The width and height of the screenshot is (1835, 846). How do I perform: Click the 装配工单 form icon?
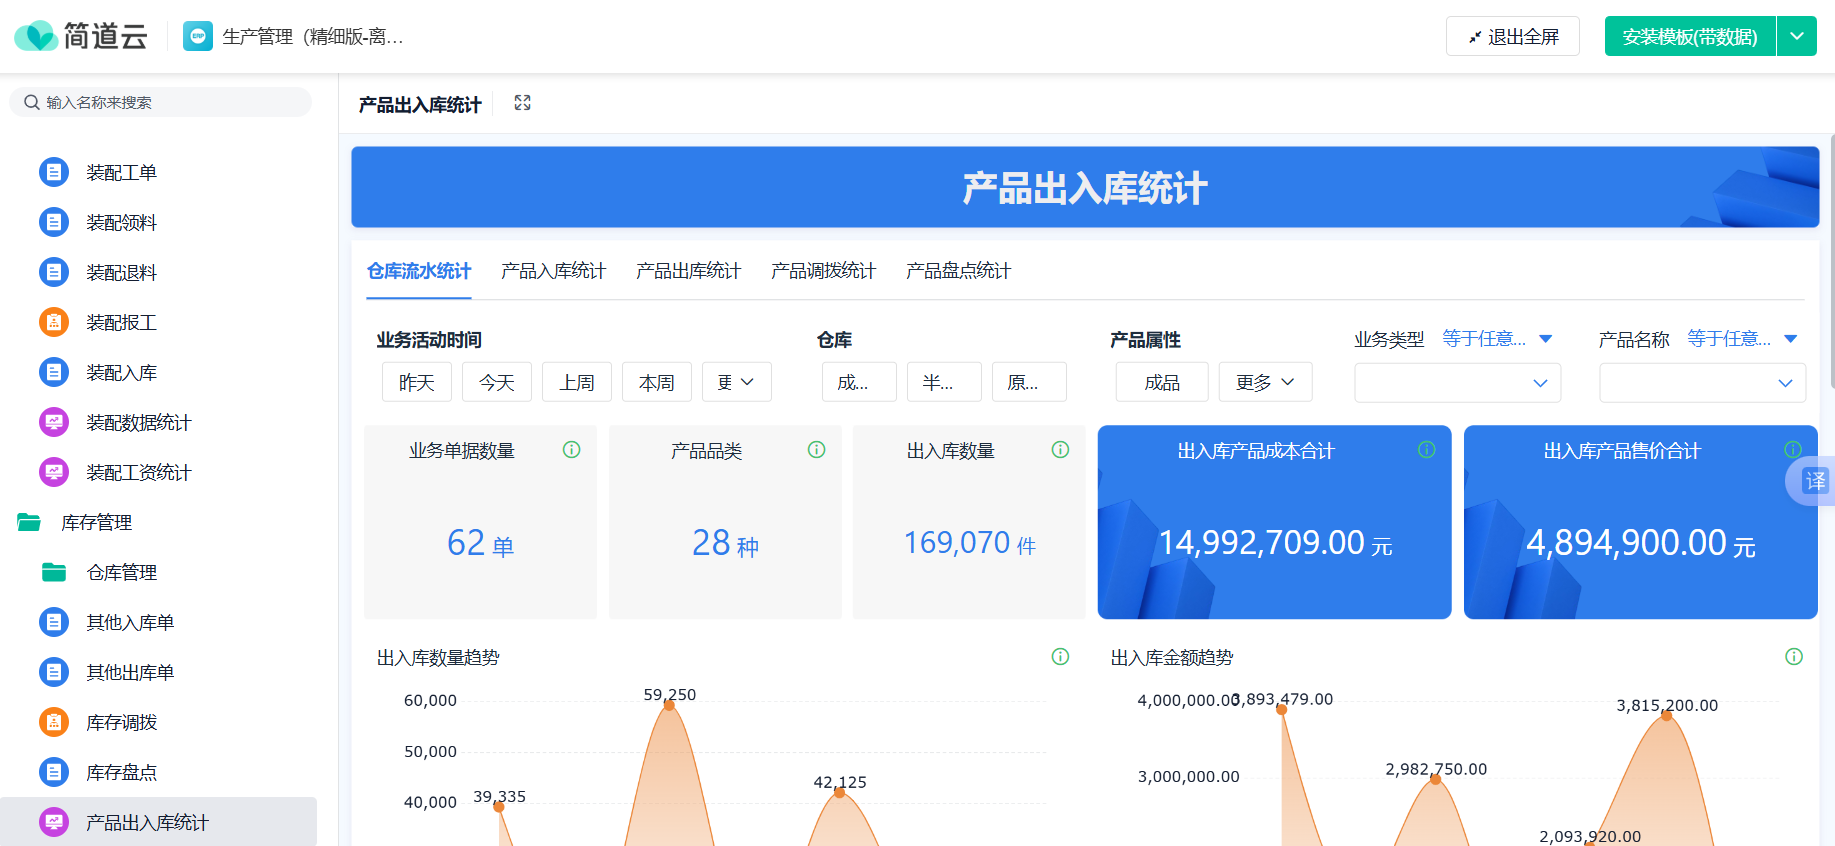coord(54,172)
